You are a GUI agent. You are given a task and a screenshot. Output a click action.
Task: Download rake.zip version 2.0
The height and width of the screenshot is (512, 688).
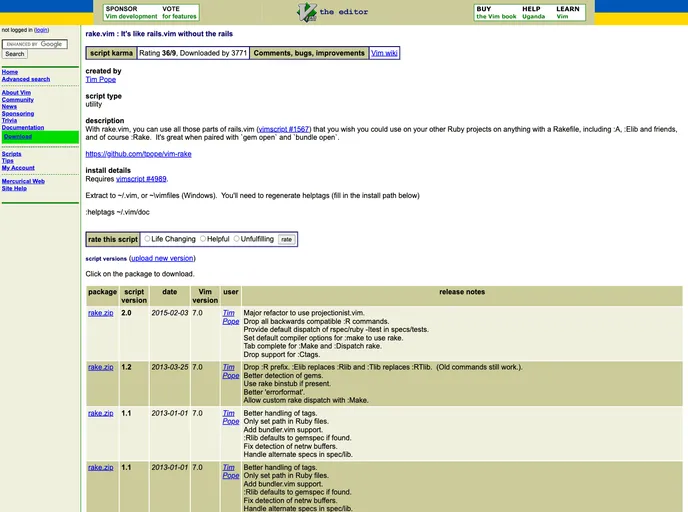pyautogui.click(x=100, y=313)
